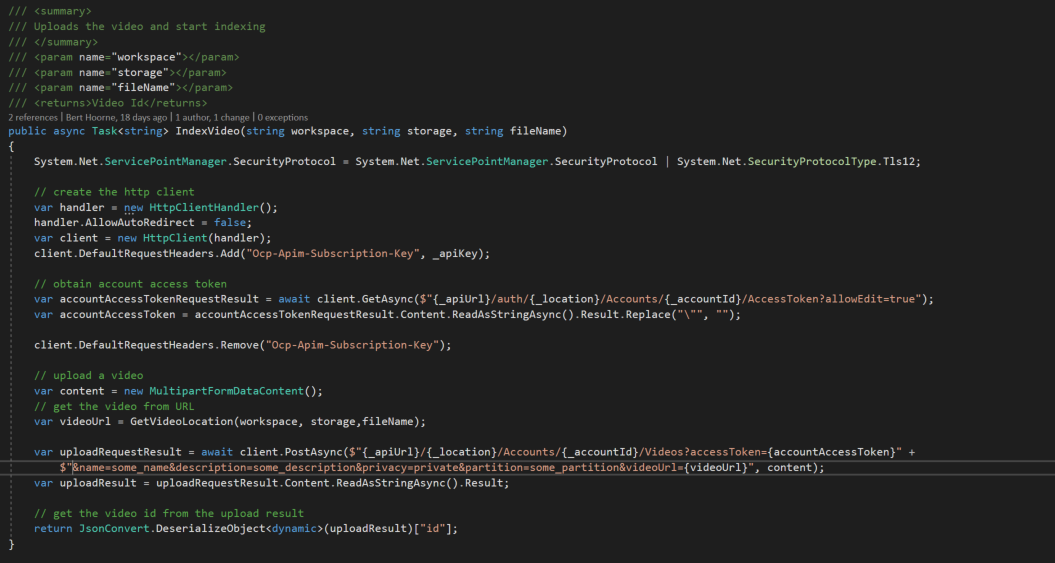Click the '0 exceptions' CodeLens link

tap(283, 117)
